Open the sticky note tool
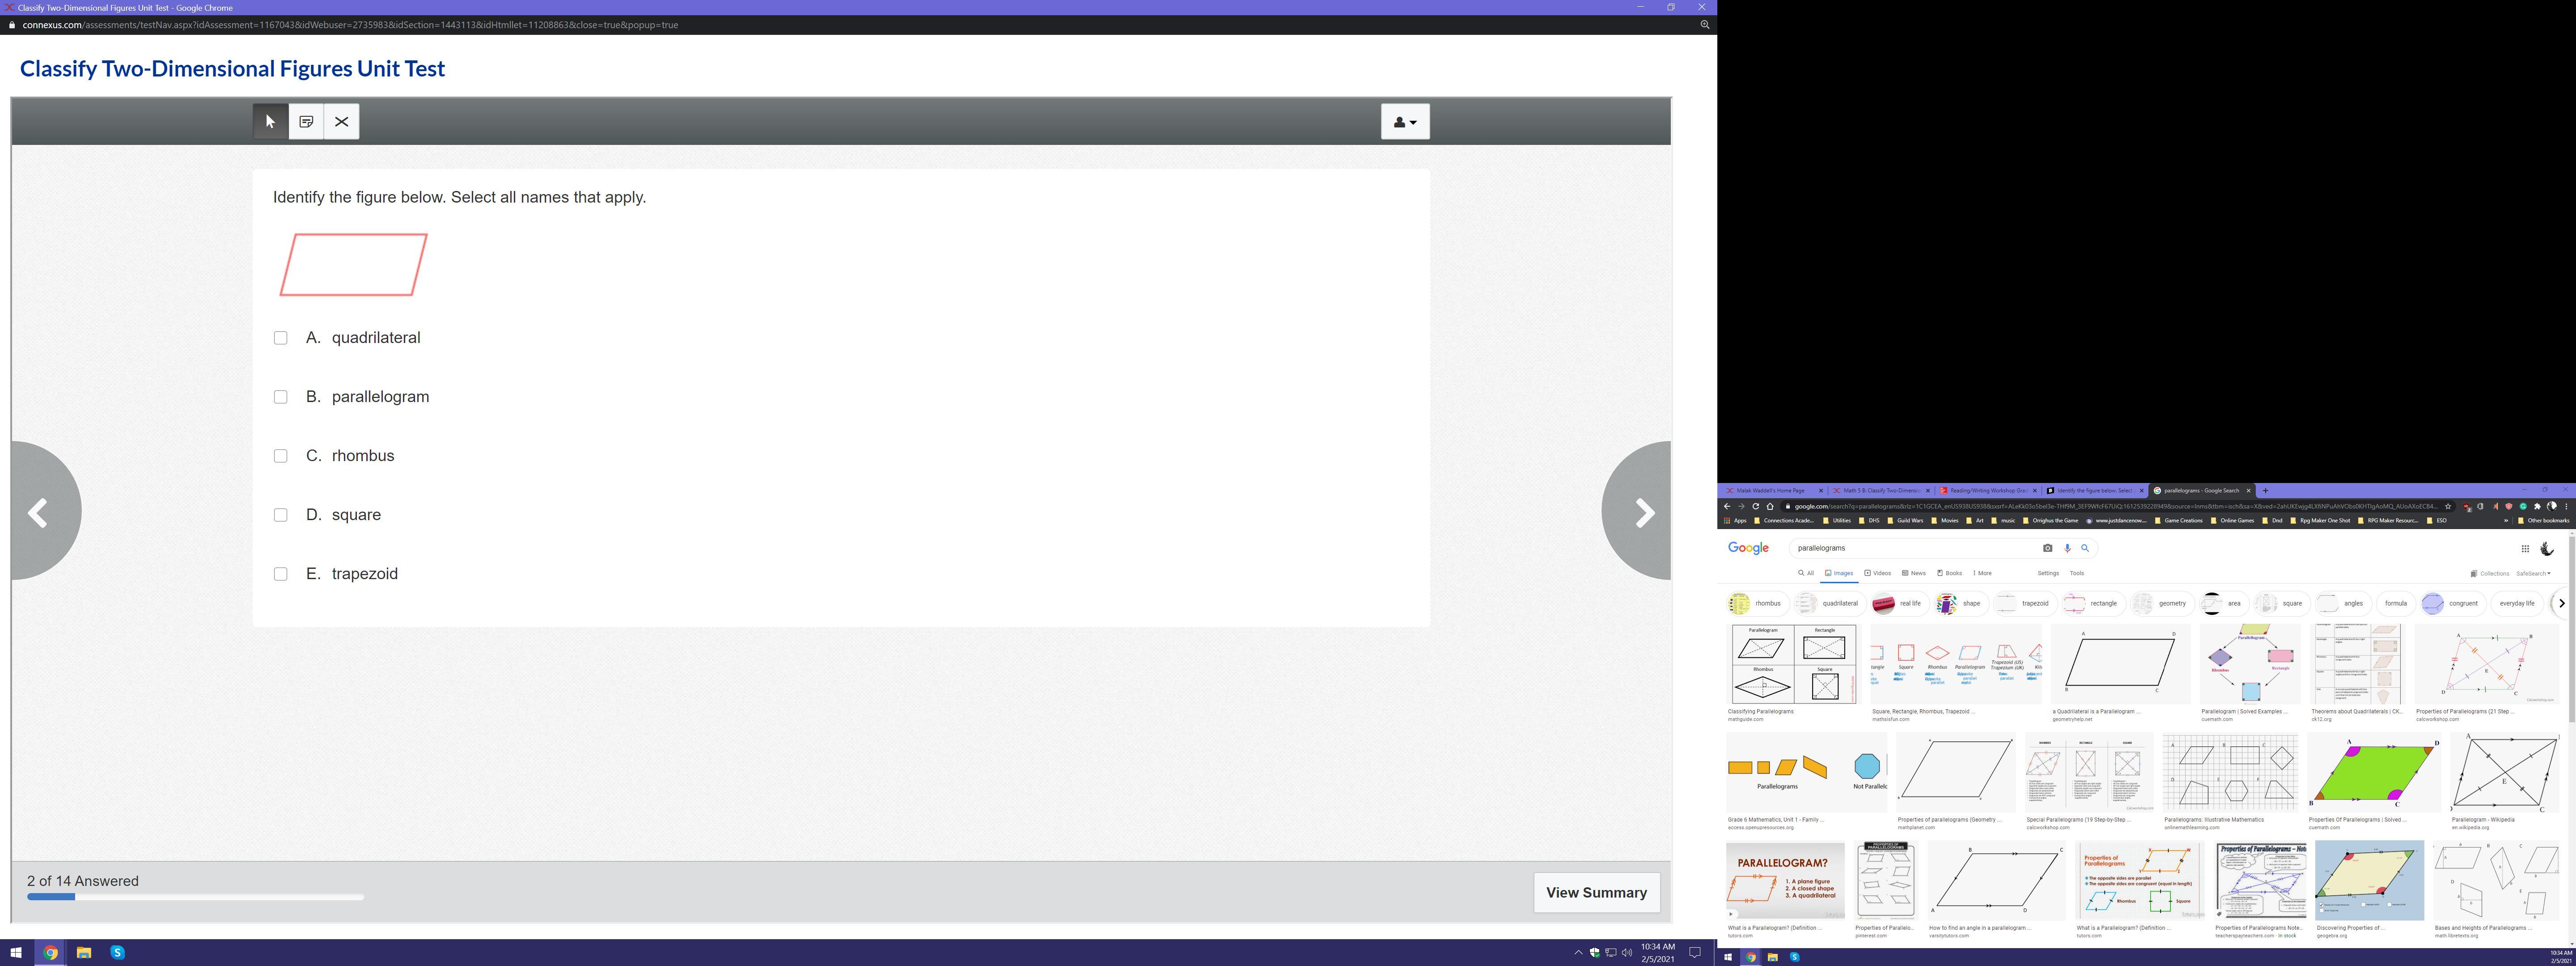This screenshot has height=966, width=2576. pyautogui.click(x=306, y=122)
